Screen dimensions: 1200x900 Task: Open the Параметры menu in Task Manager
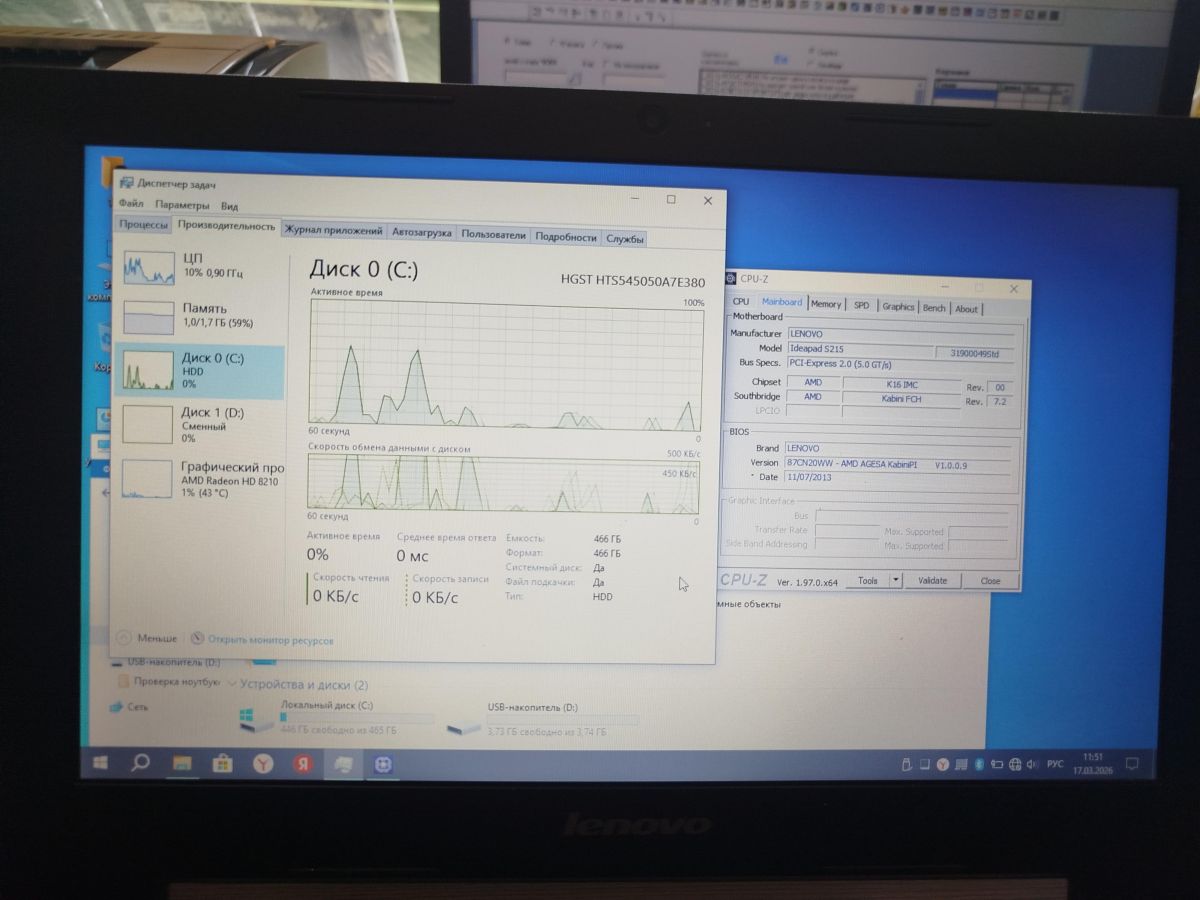pos(182,206)
